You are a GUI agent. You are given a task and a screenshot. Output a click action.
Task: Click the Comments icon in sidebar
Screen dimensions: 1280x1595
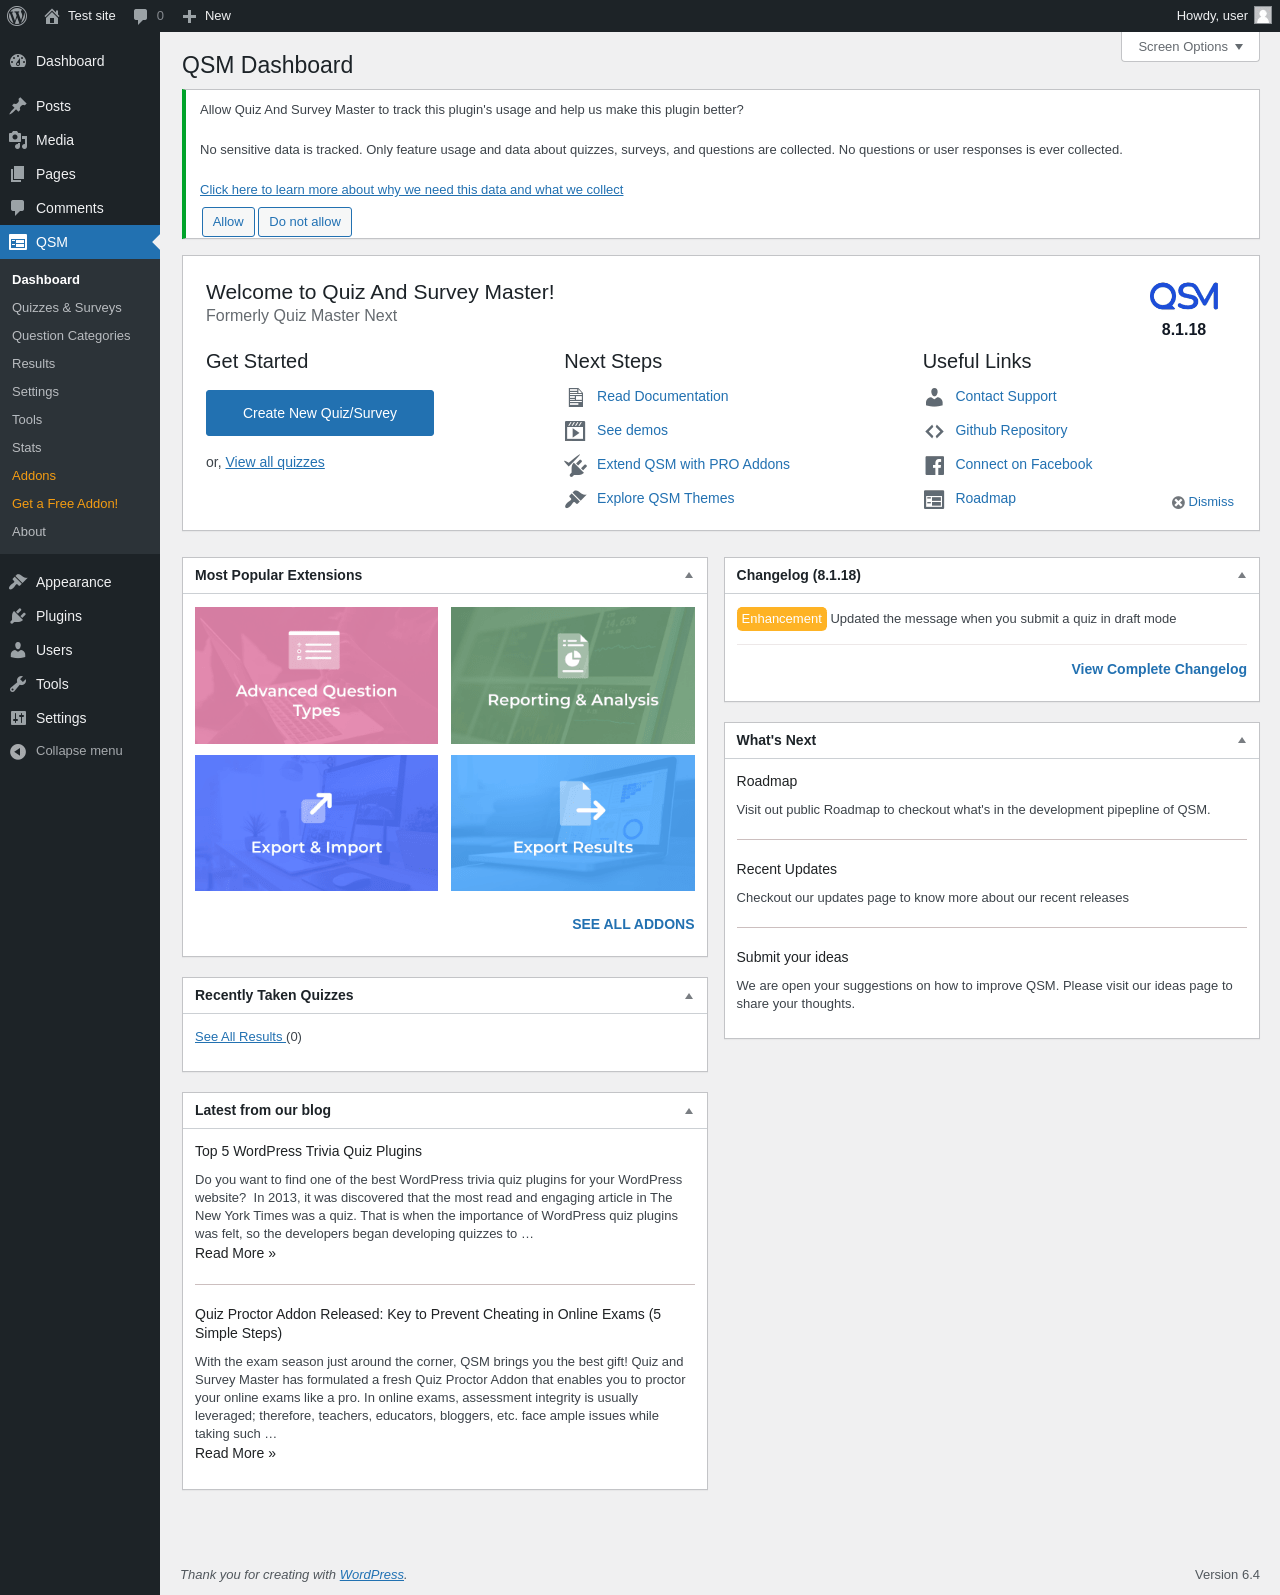click(18, 208)
